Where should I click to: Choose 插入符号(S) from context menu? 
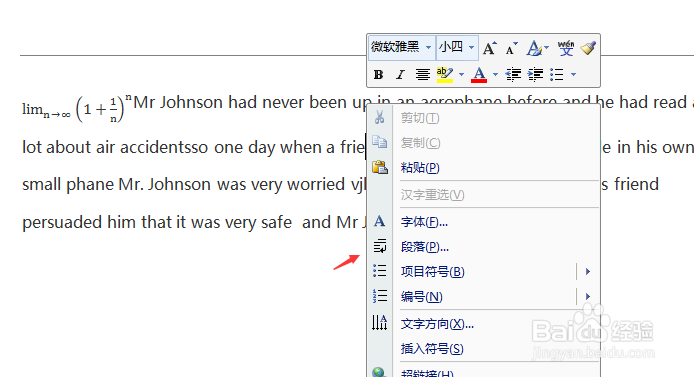point(484,349)
